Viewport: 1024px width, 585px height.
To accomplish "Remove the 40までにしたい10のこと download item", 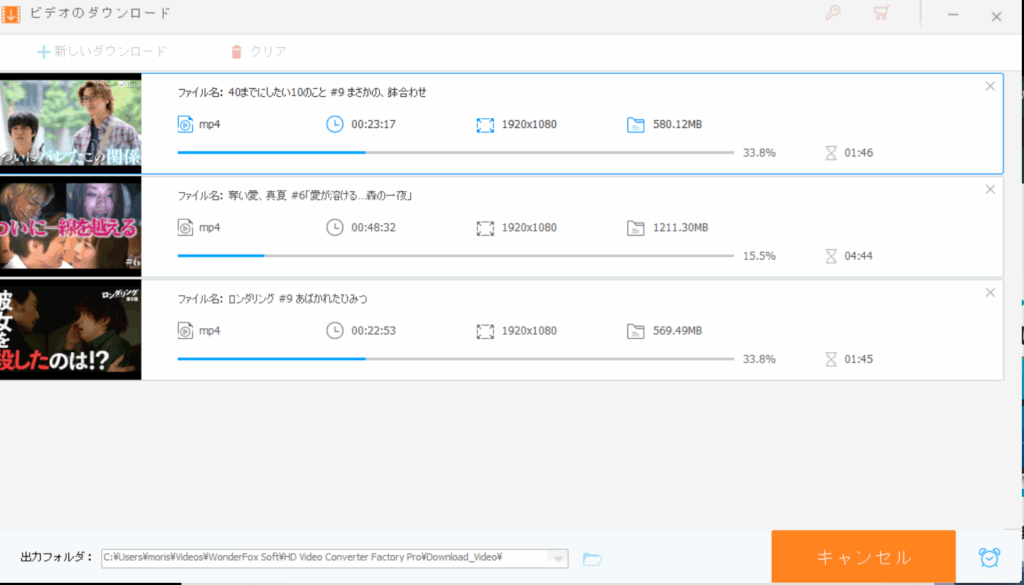I will pyautogui.click(x=990, y=86).
